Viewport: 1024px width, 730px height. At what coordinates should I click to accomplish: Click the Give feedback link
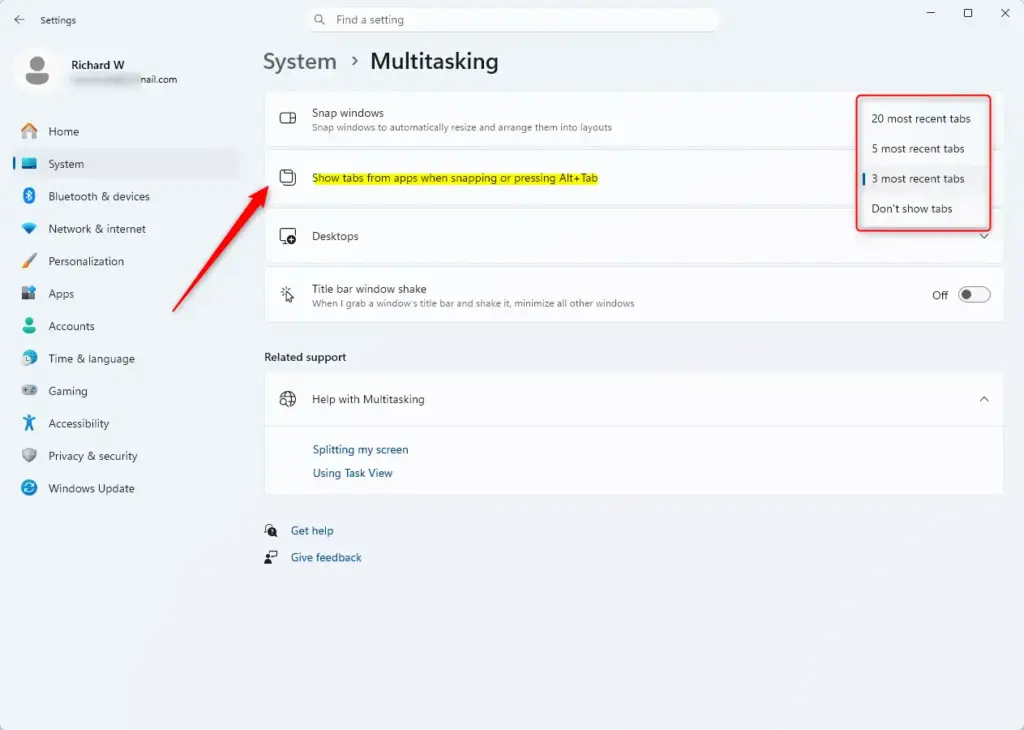[326, 557]
